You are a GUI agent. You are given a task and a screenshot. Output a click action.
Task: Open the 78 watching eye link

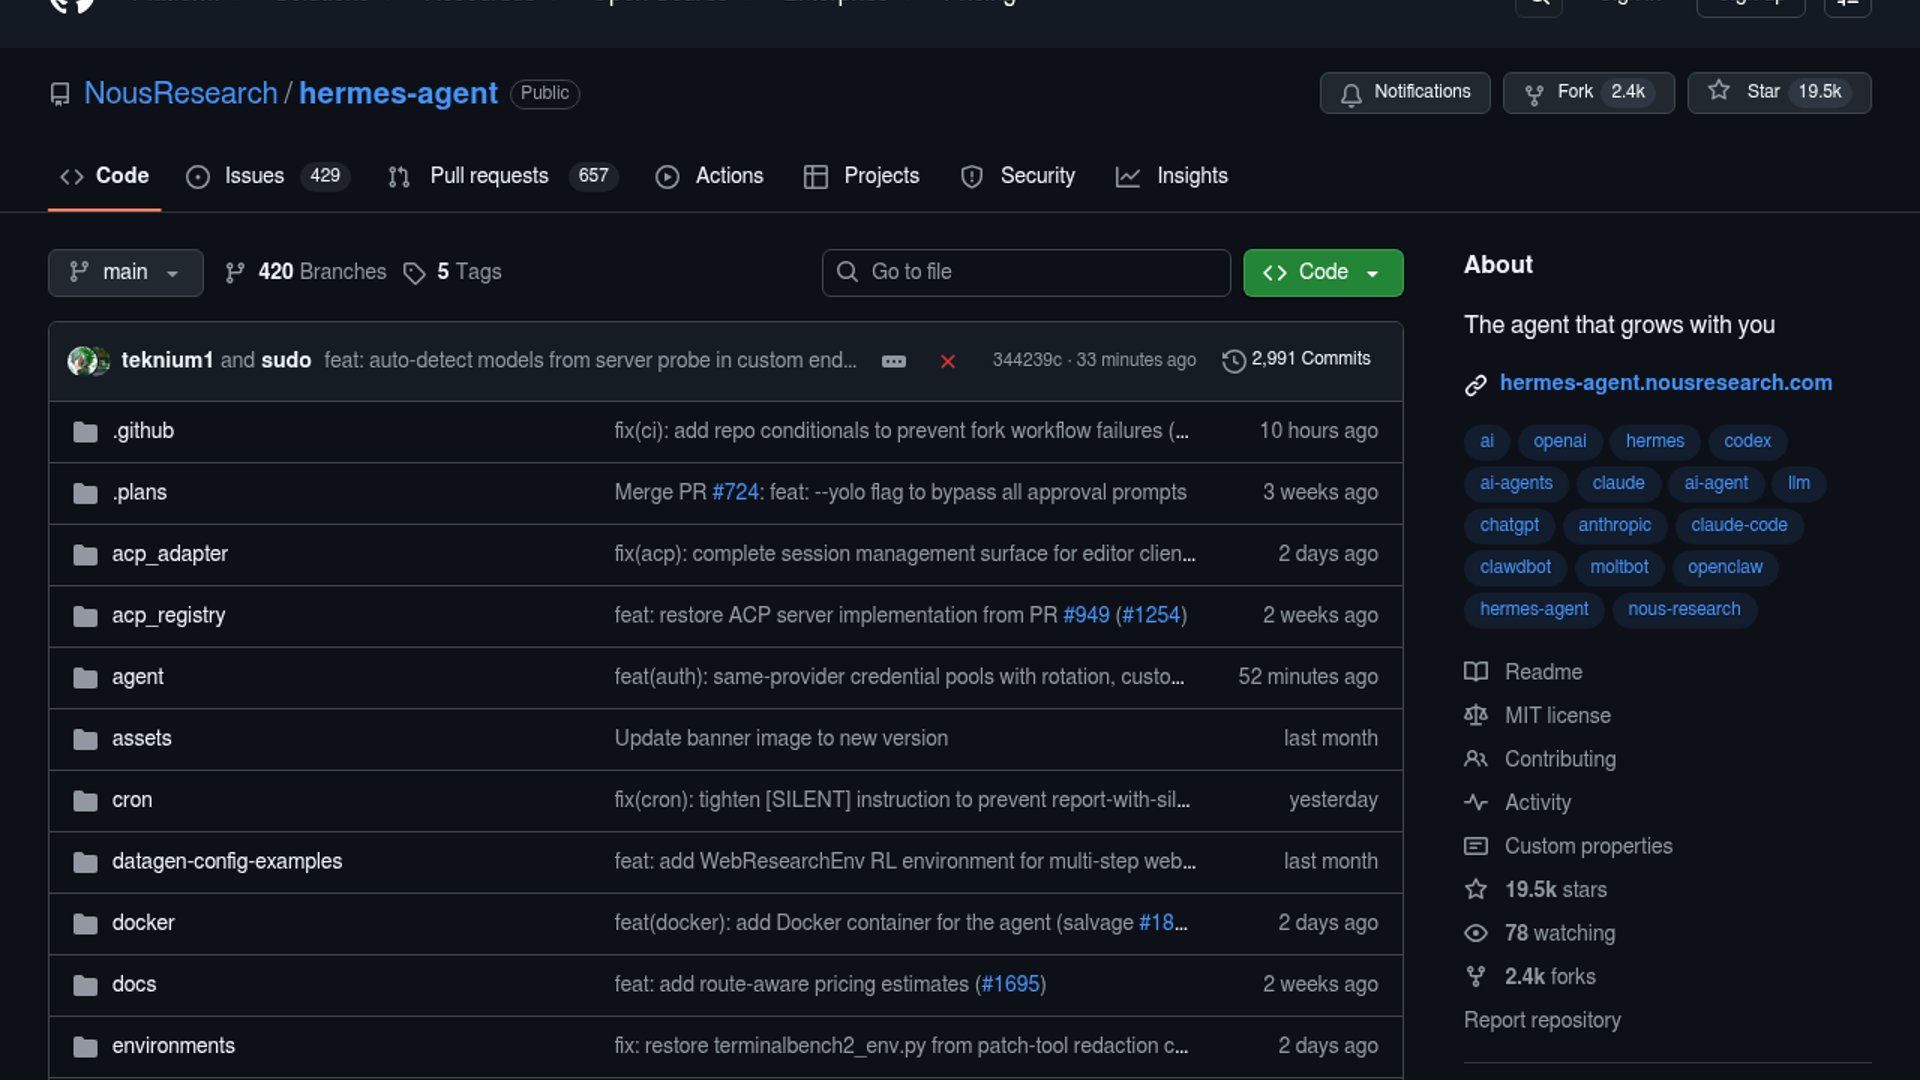[x=1558, y=933]
